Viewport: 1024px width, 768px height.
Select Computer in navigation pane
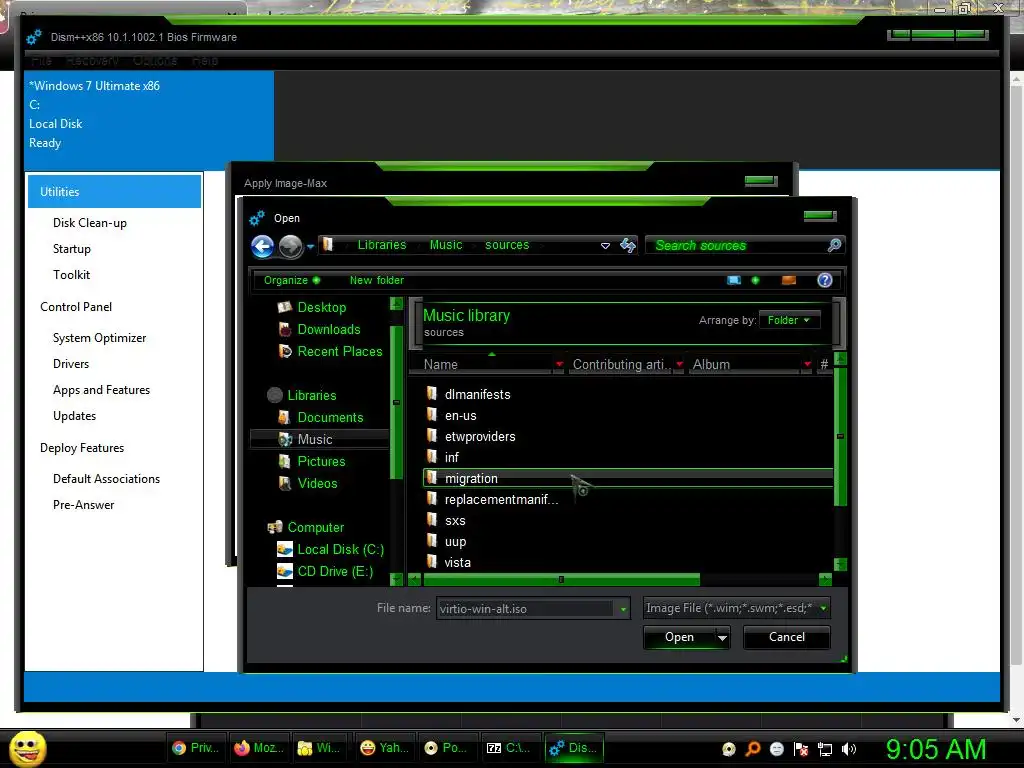point(315,528)
